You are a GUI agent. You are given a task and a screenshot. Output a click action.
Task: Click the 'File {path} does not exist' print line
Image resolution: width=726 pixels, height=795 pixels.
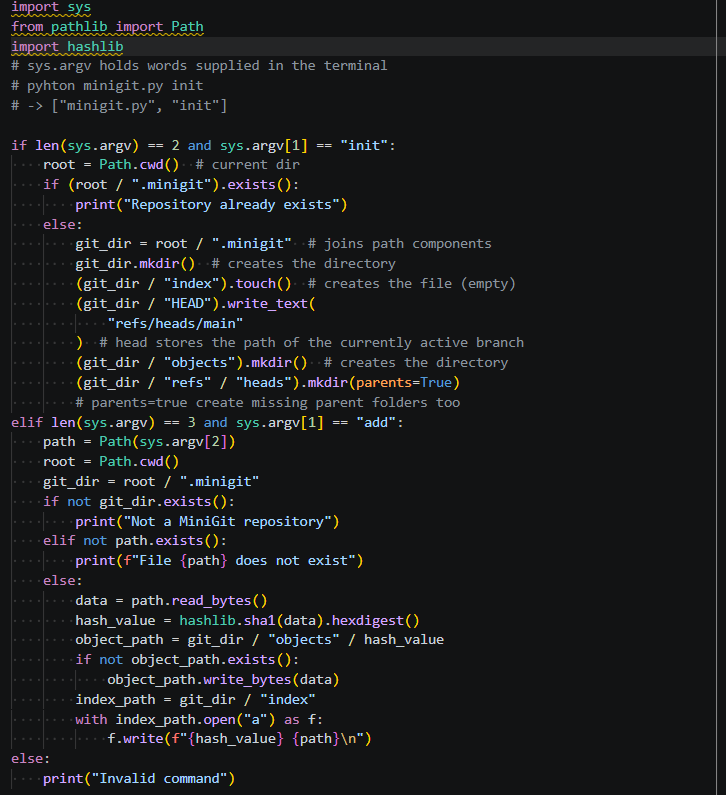tap(220, 561)
